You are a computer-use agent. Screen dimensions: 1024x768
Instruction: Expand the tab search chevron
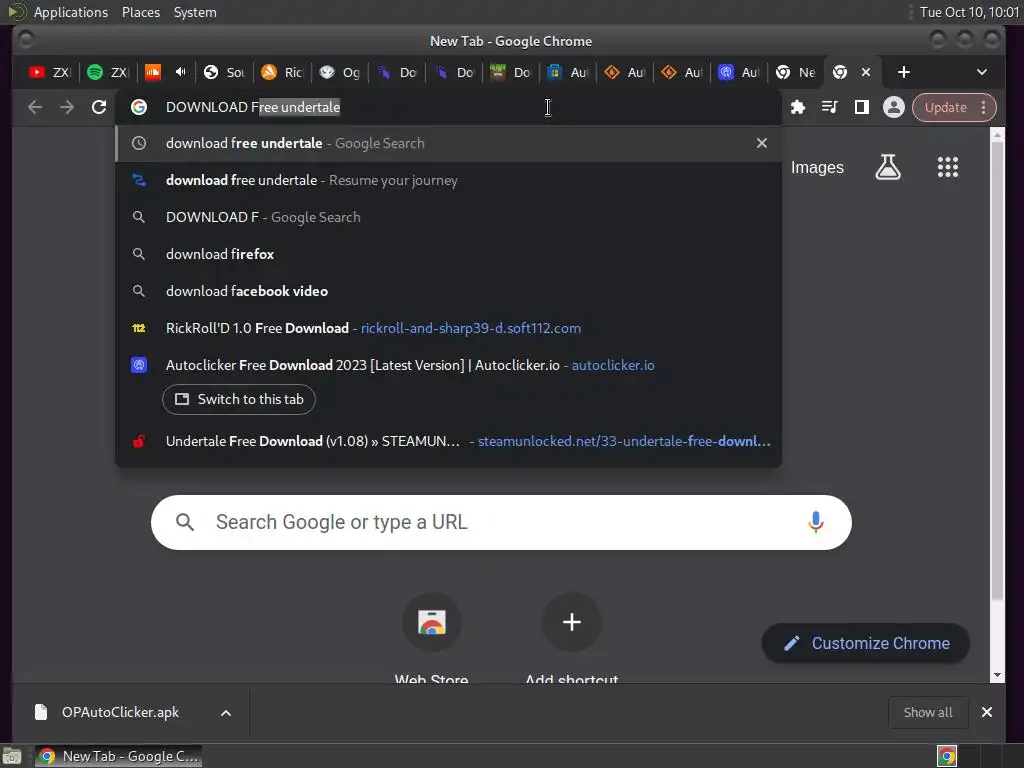coord(982,72)
